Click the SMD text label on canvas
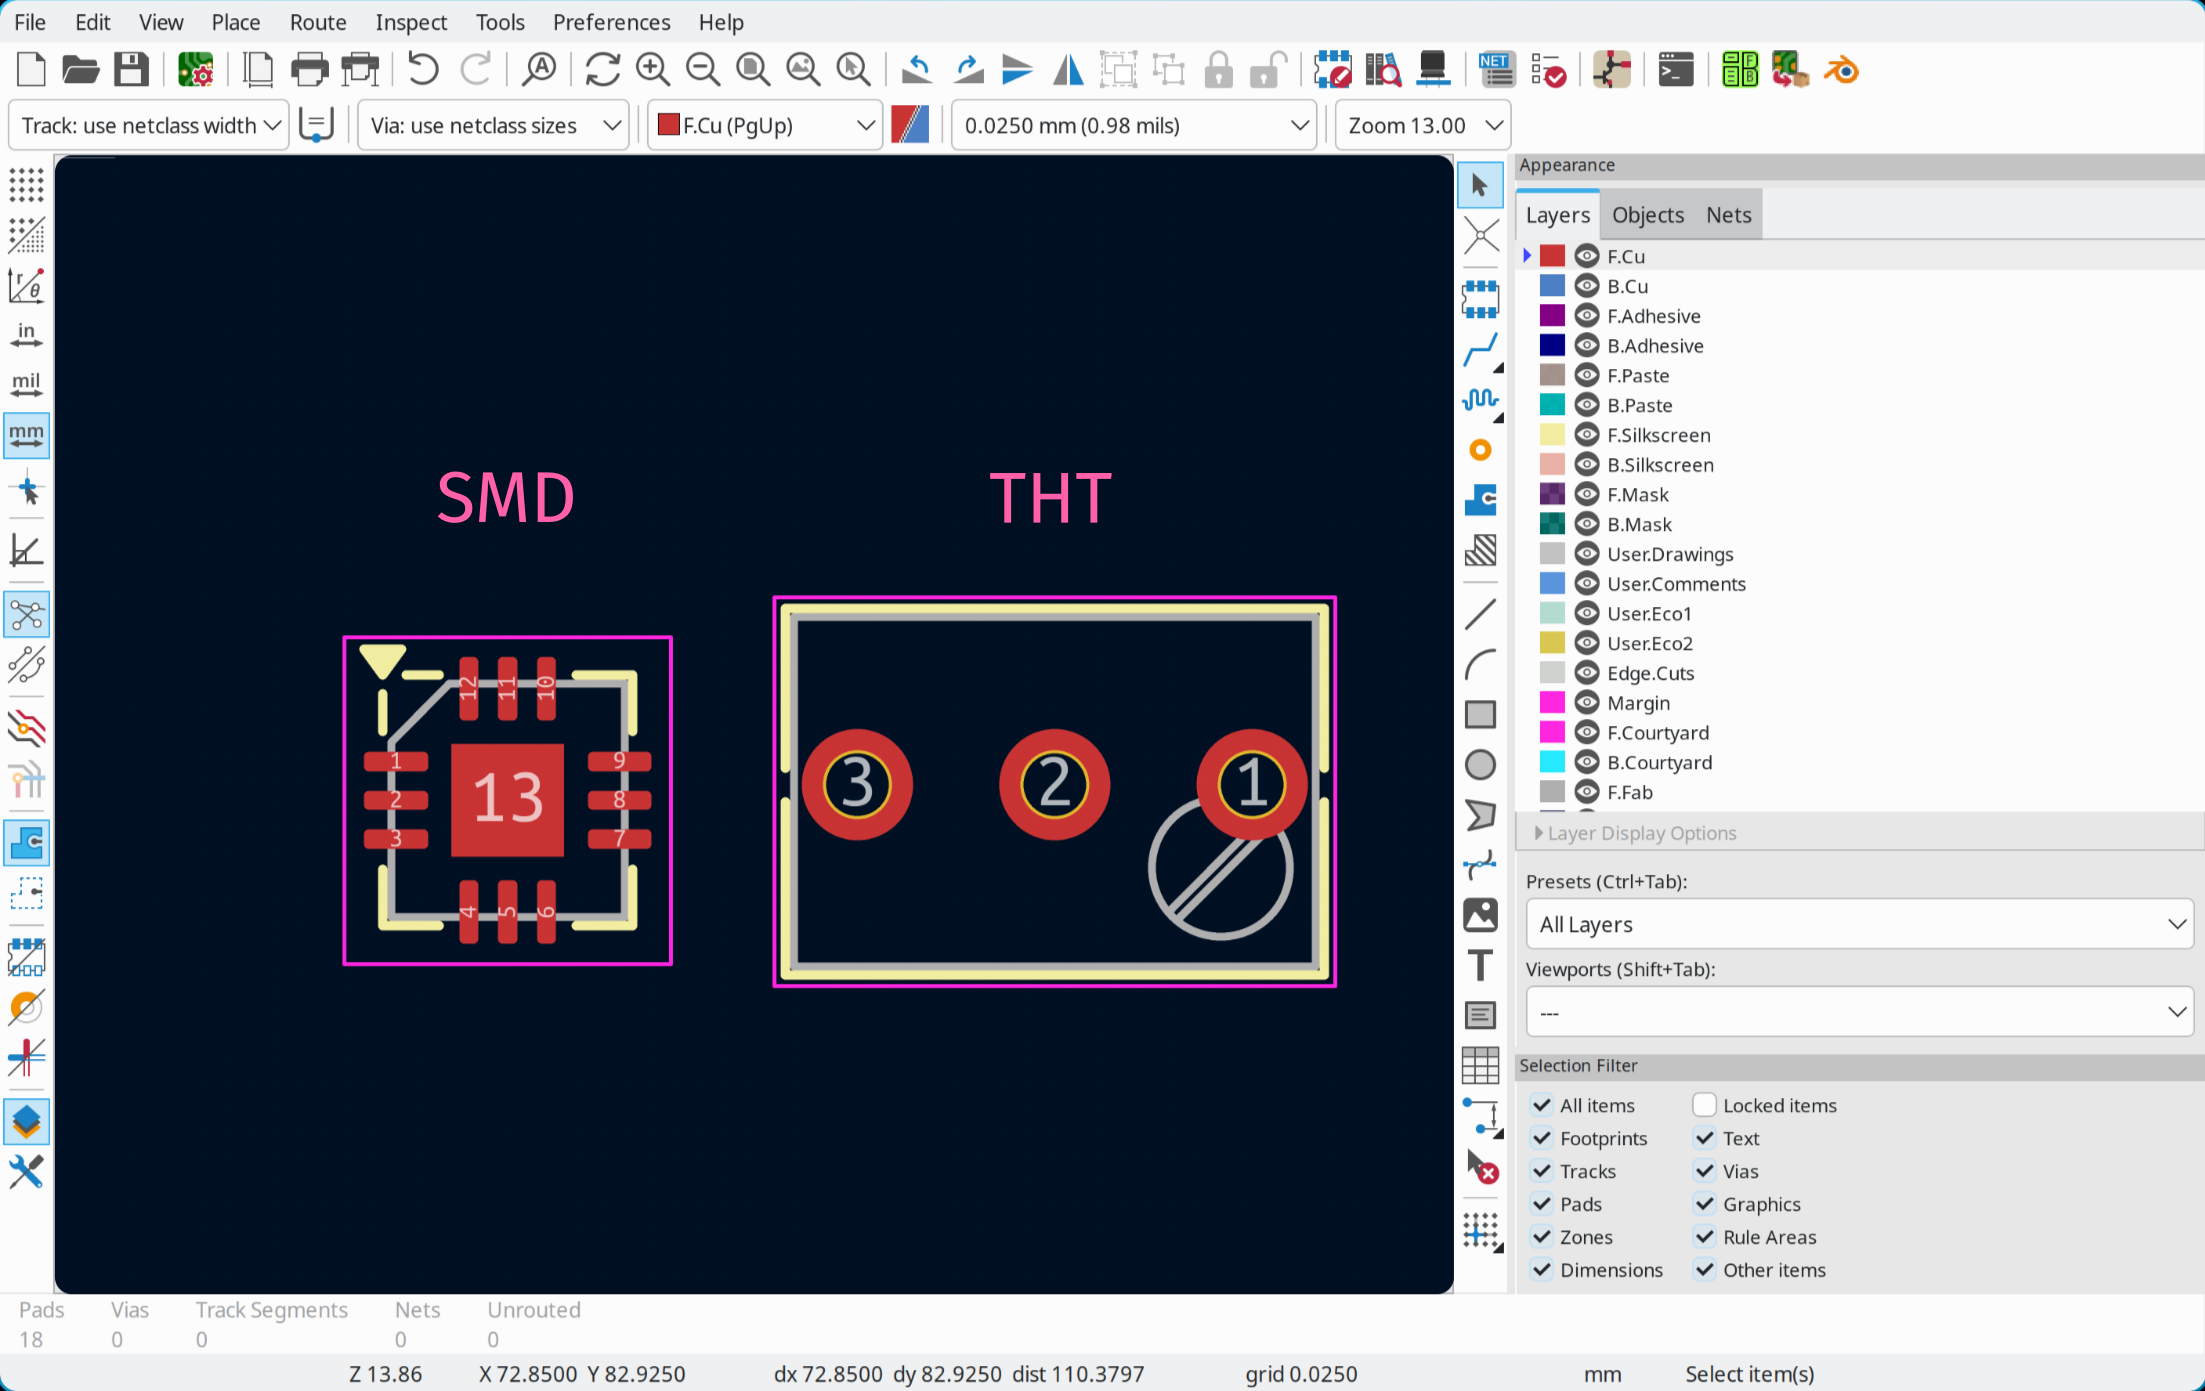 tap(506, 498)
